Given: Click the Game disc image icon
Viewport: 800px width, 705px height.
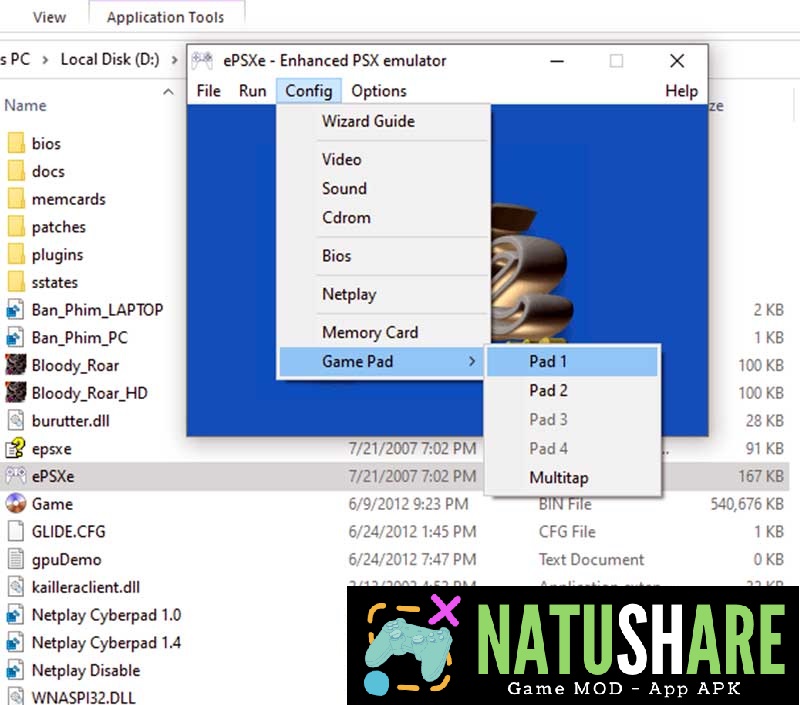Looking at the screenshot, I should click(15, 503).
